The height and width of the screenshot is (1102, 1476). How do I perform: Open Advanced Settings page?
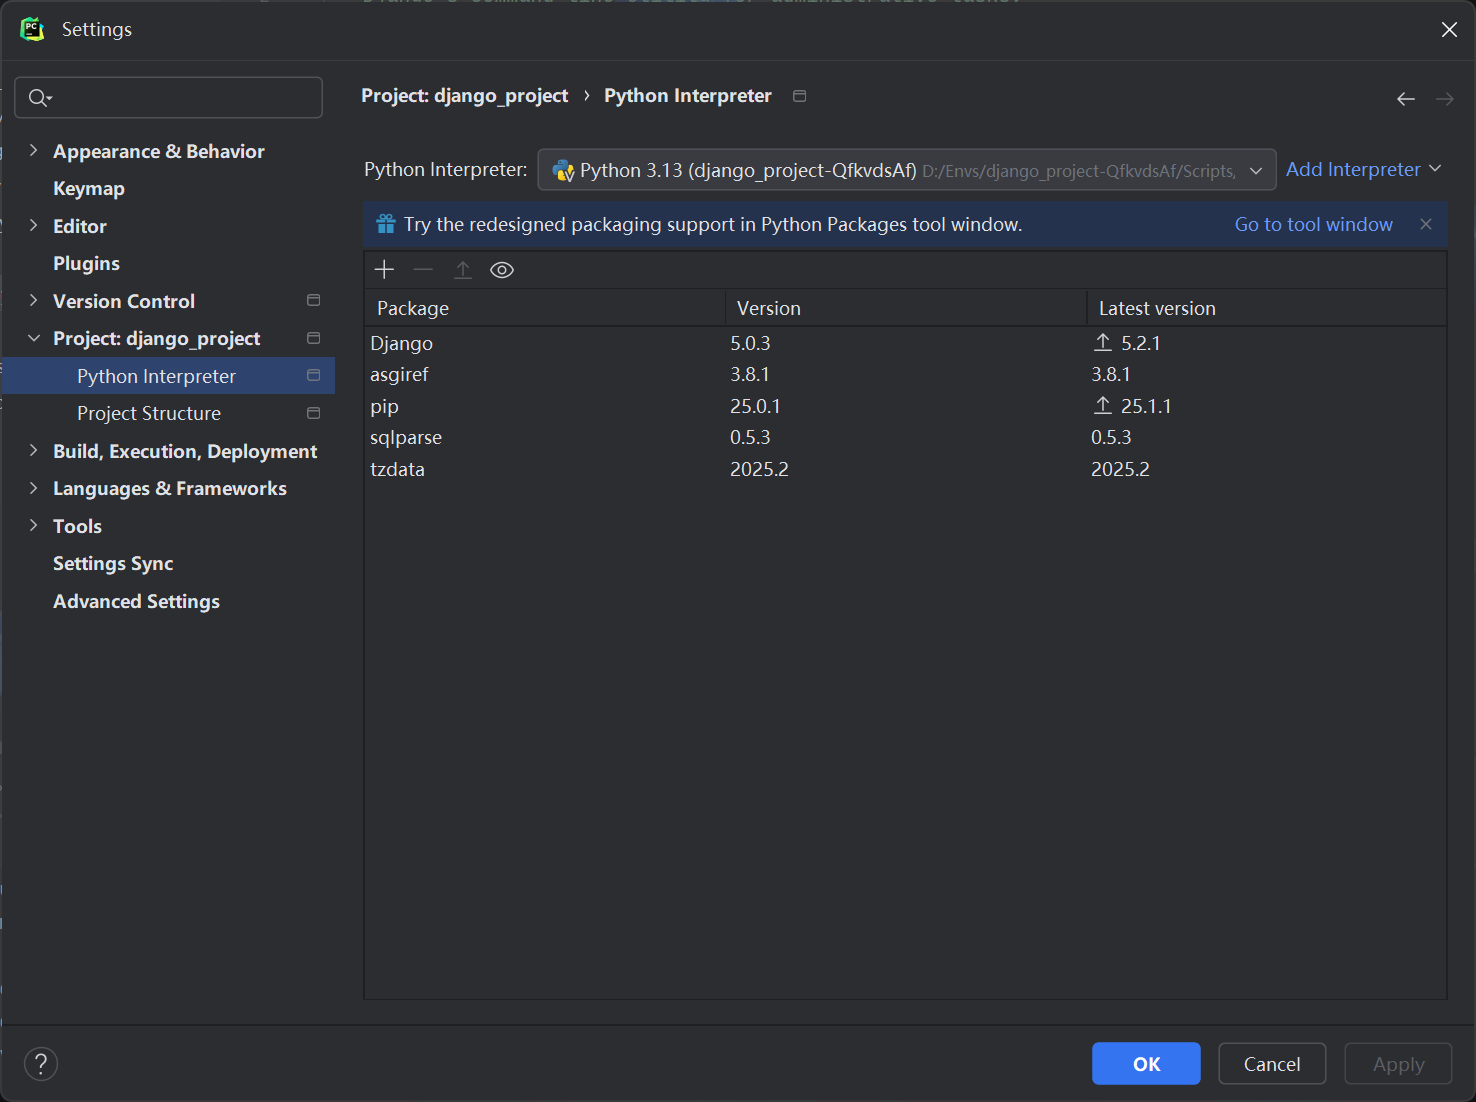point(136,601)
